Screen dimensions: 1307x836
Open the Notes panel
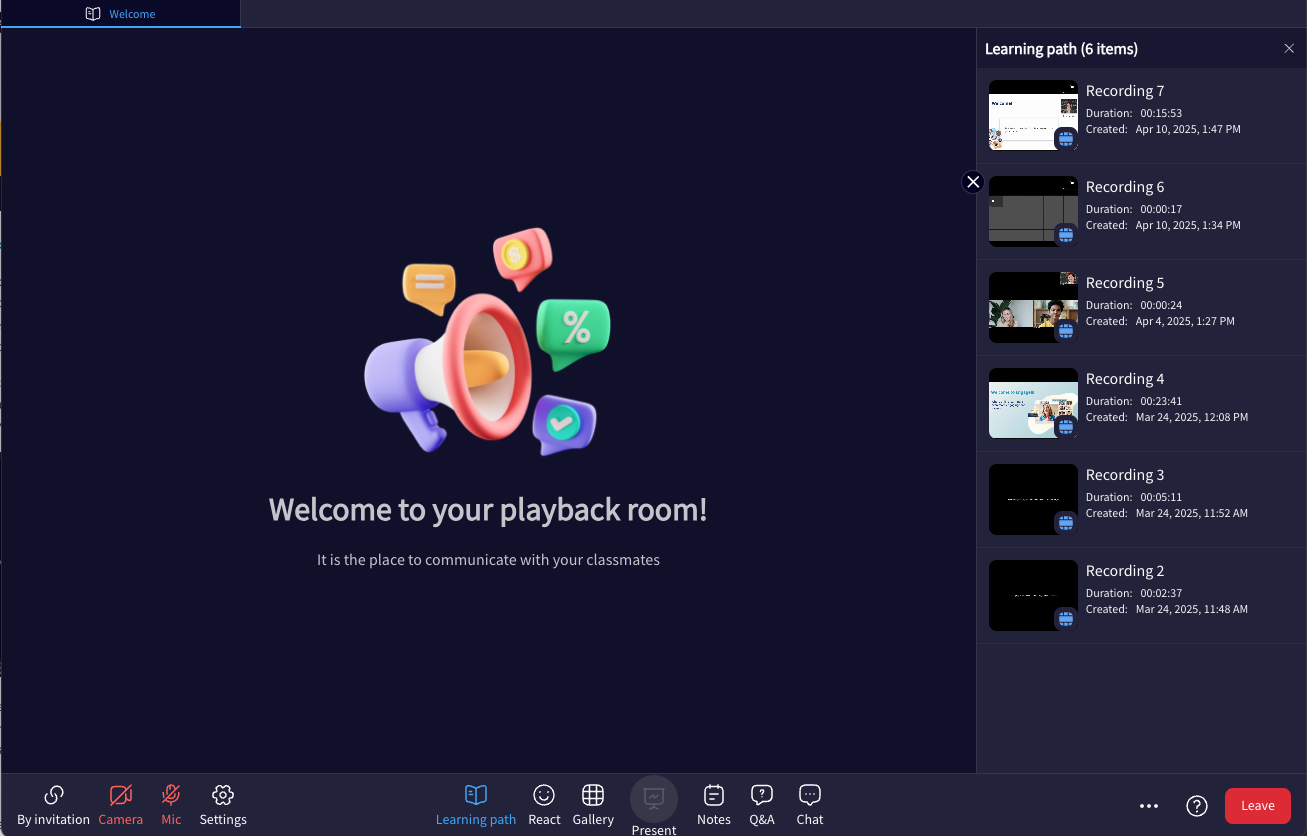714,805
